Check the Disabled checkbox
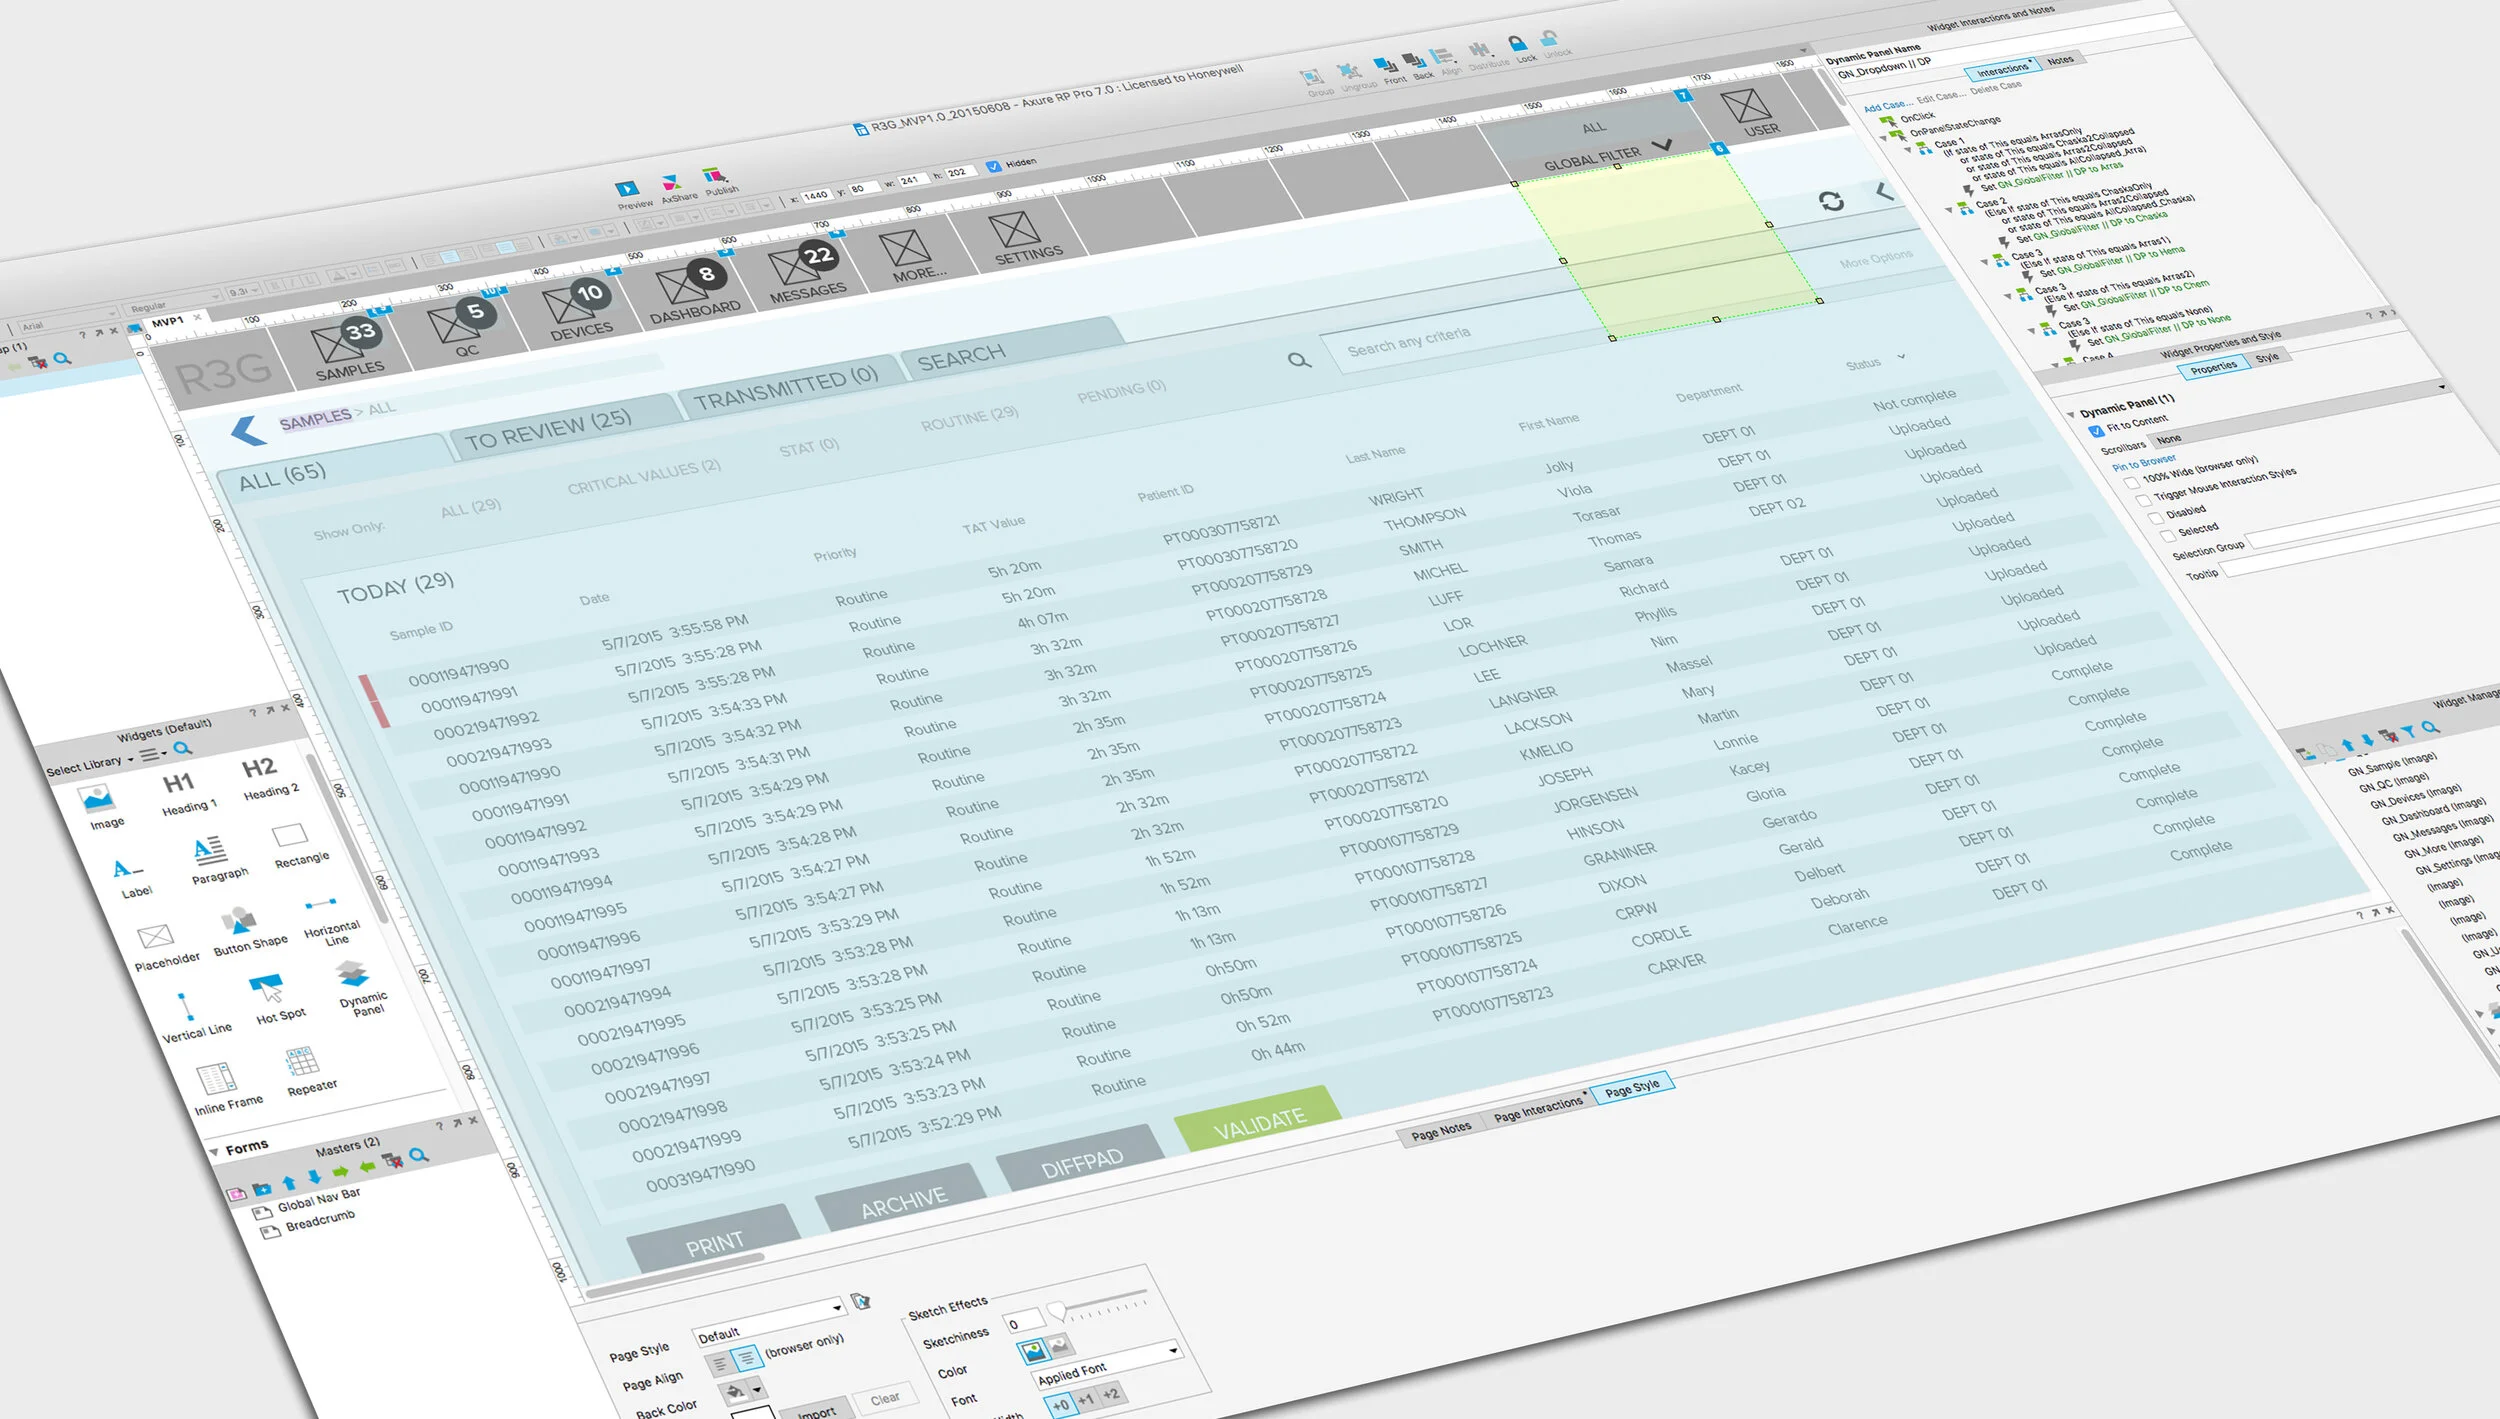 [x=2154, y=517]
